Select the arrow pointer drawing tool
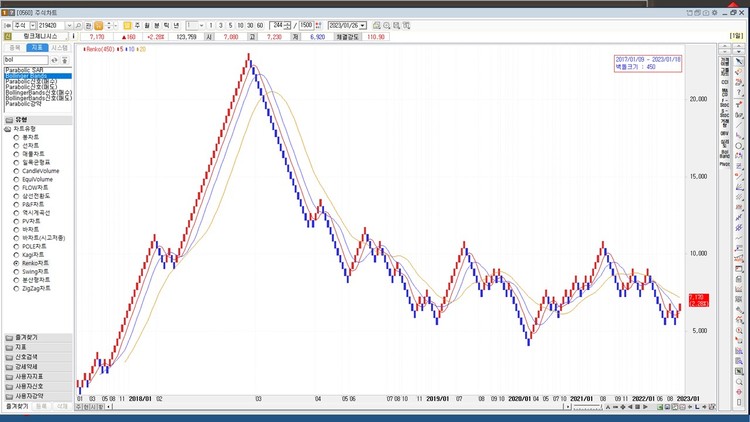 739,61
